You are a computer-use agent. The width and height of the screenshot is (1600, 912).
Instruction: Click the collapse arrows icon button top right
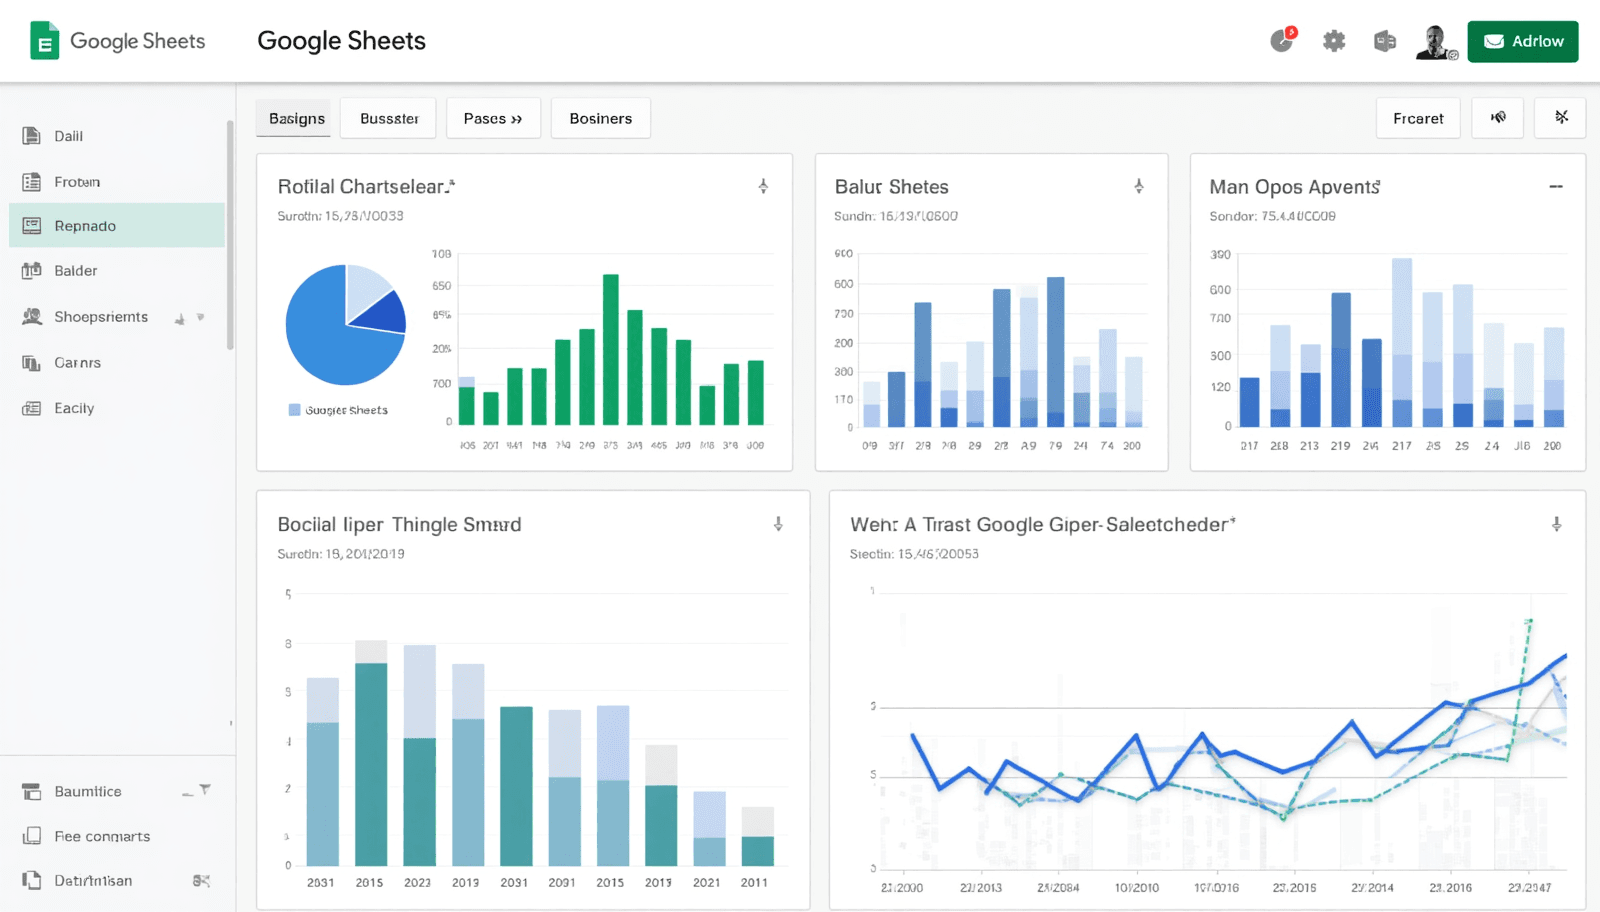pyautogui.click(x=1560, y=118)
